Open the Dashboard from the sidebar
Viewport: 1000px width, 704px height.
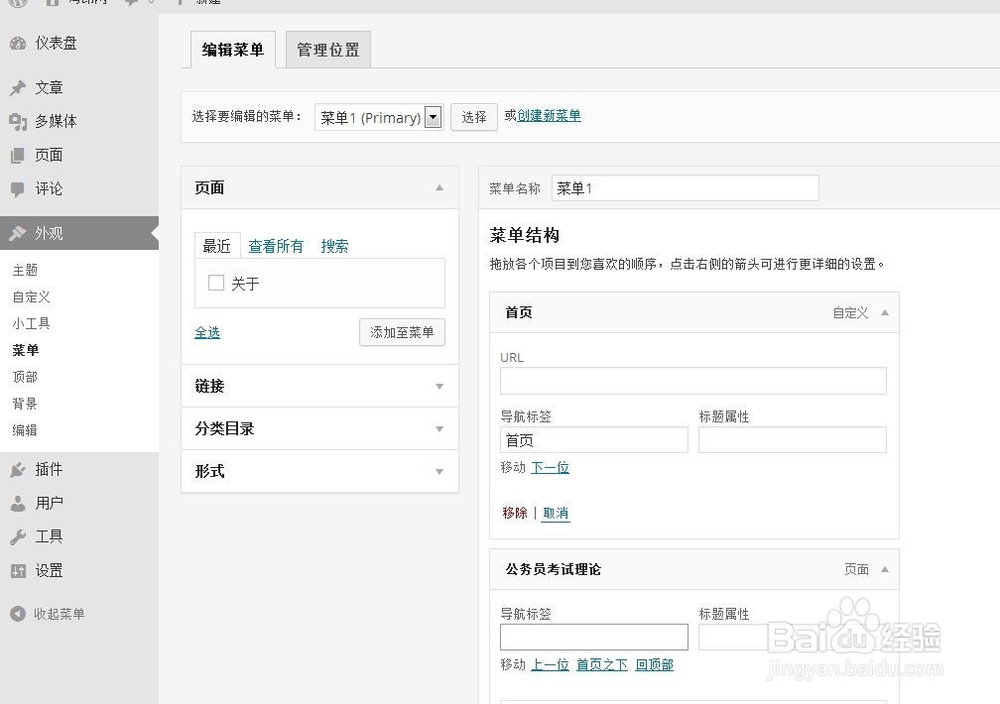(48, 43)
